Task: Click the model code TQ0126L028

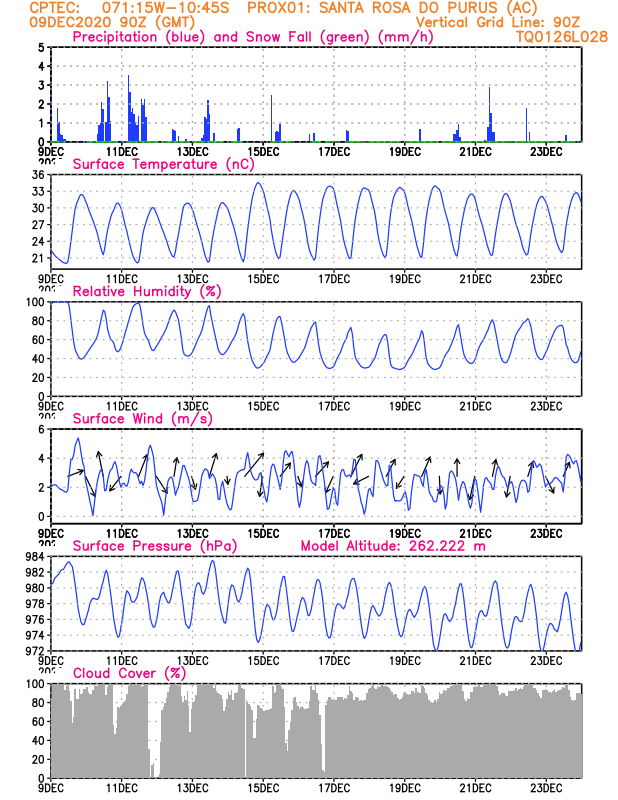Action: click(561, 37)
